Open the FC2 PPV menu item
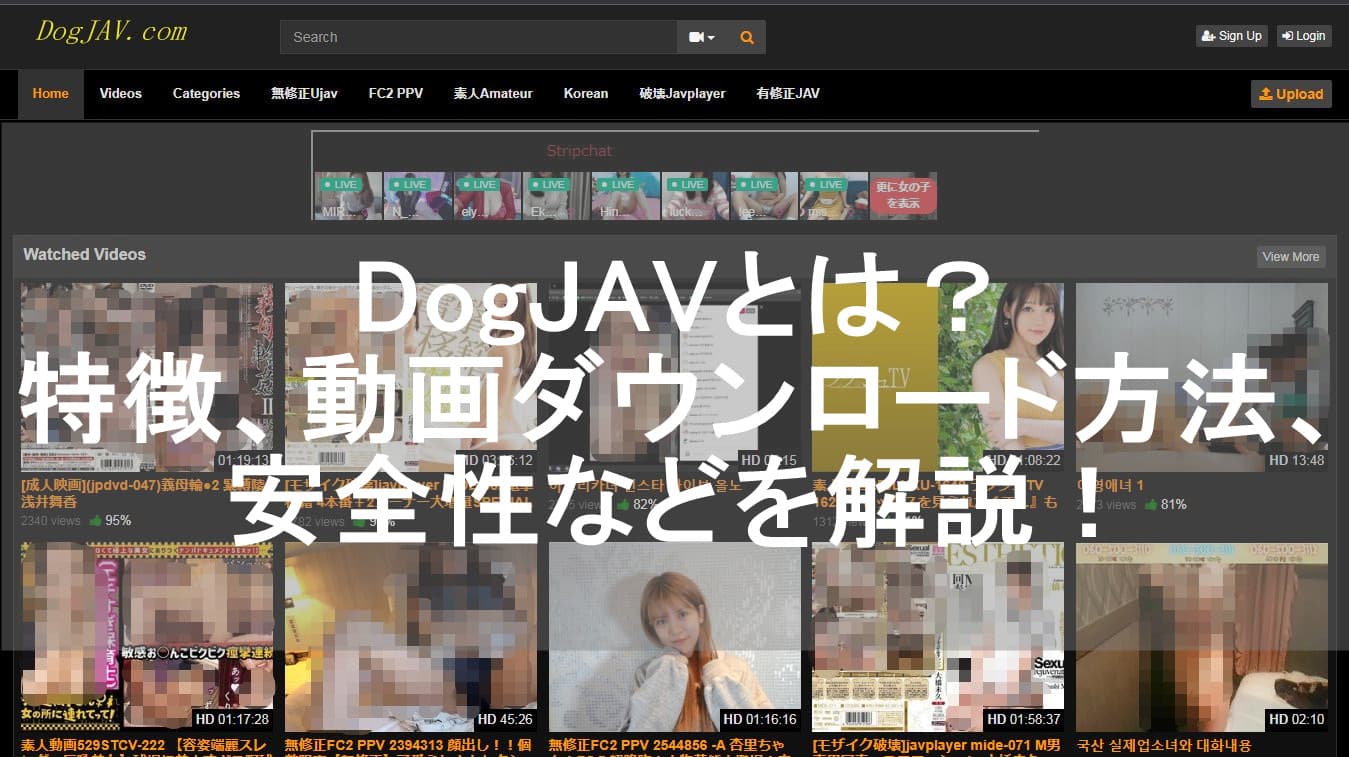 396,94
